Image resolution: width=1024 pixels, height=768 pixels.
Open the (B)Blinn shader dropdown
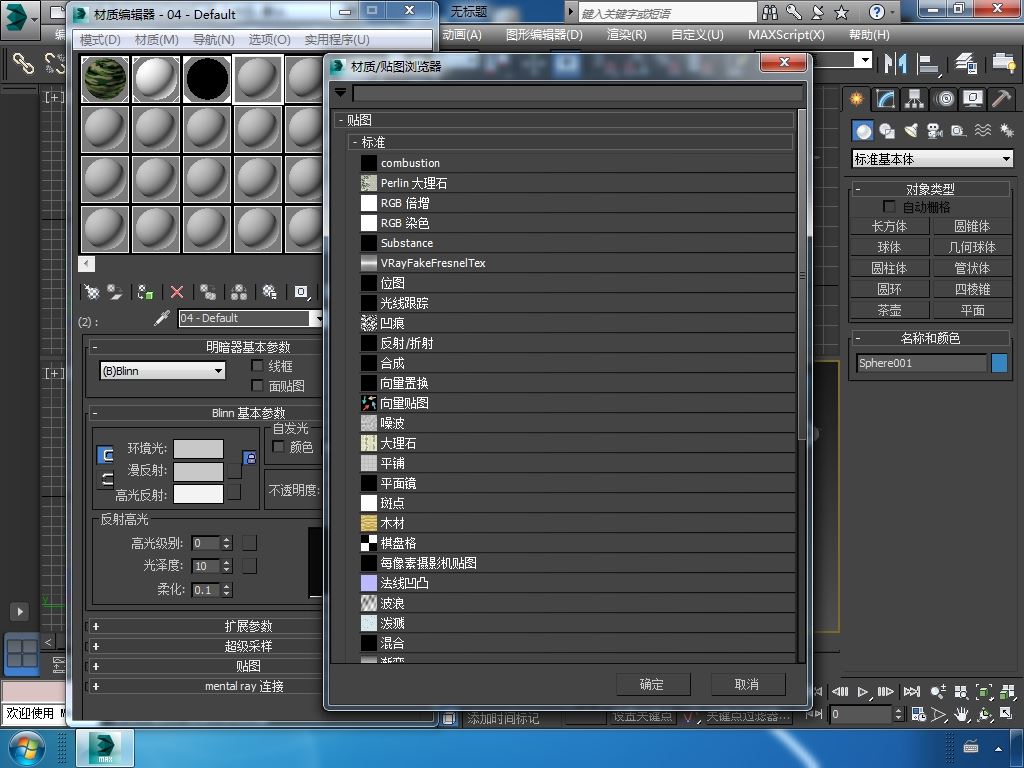163,371
